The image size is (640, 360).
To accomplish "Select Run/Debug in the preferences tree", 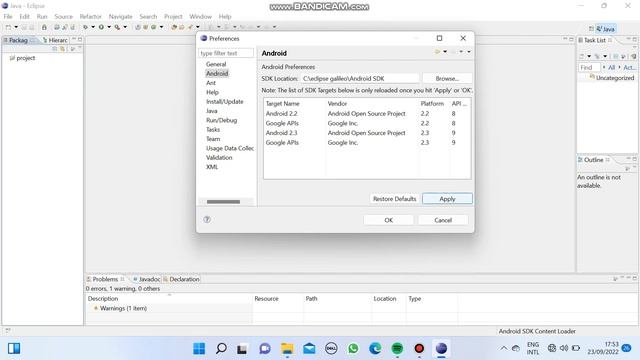I will (x=221, y=120).
